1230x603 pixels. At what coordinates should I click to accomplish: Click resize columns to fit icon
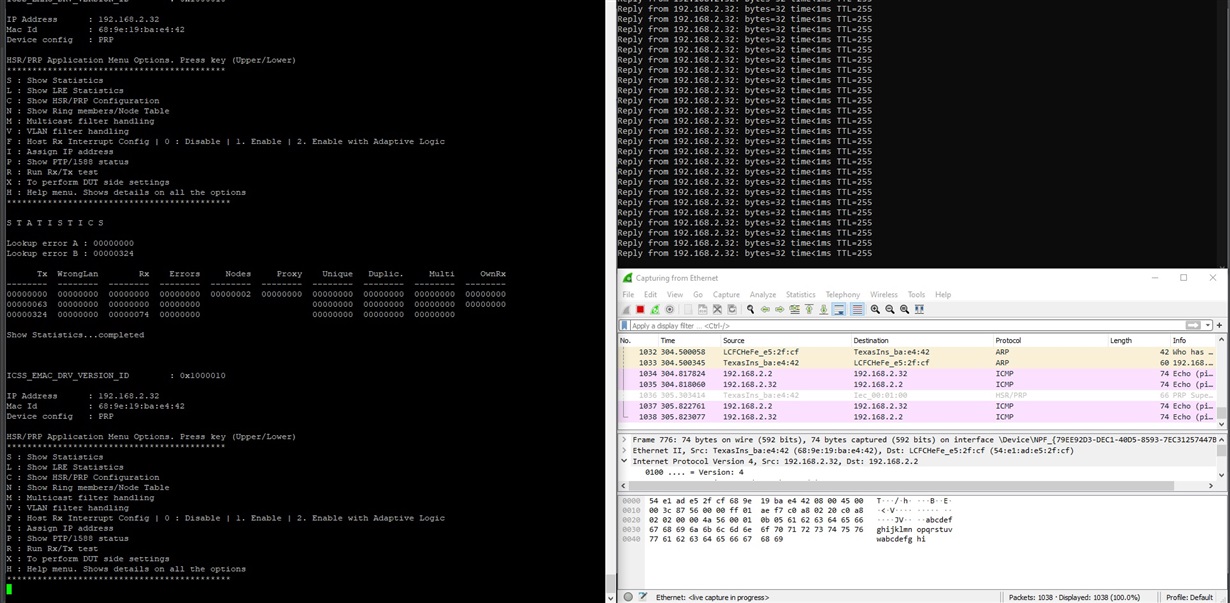click(x=919, y=310)
